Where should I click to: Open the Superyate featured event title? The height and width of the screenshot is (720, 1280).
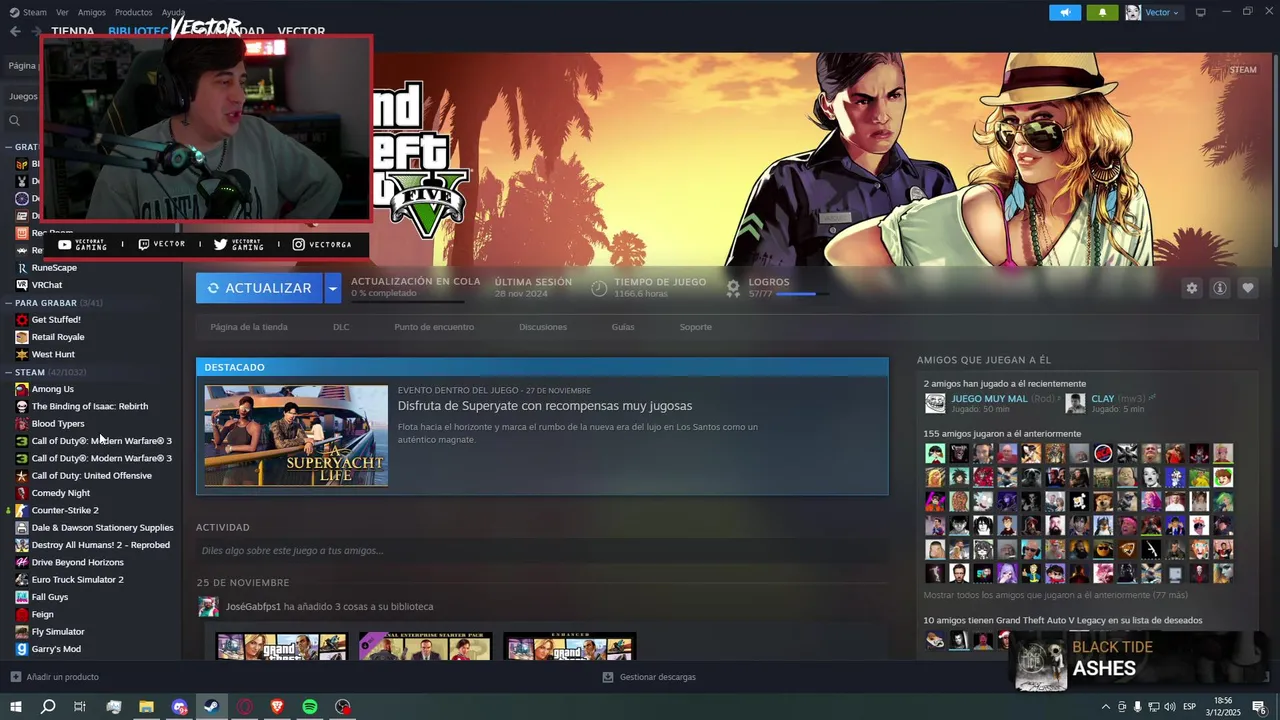tap(545, 406)
